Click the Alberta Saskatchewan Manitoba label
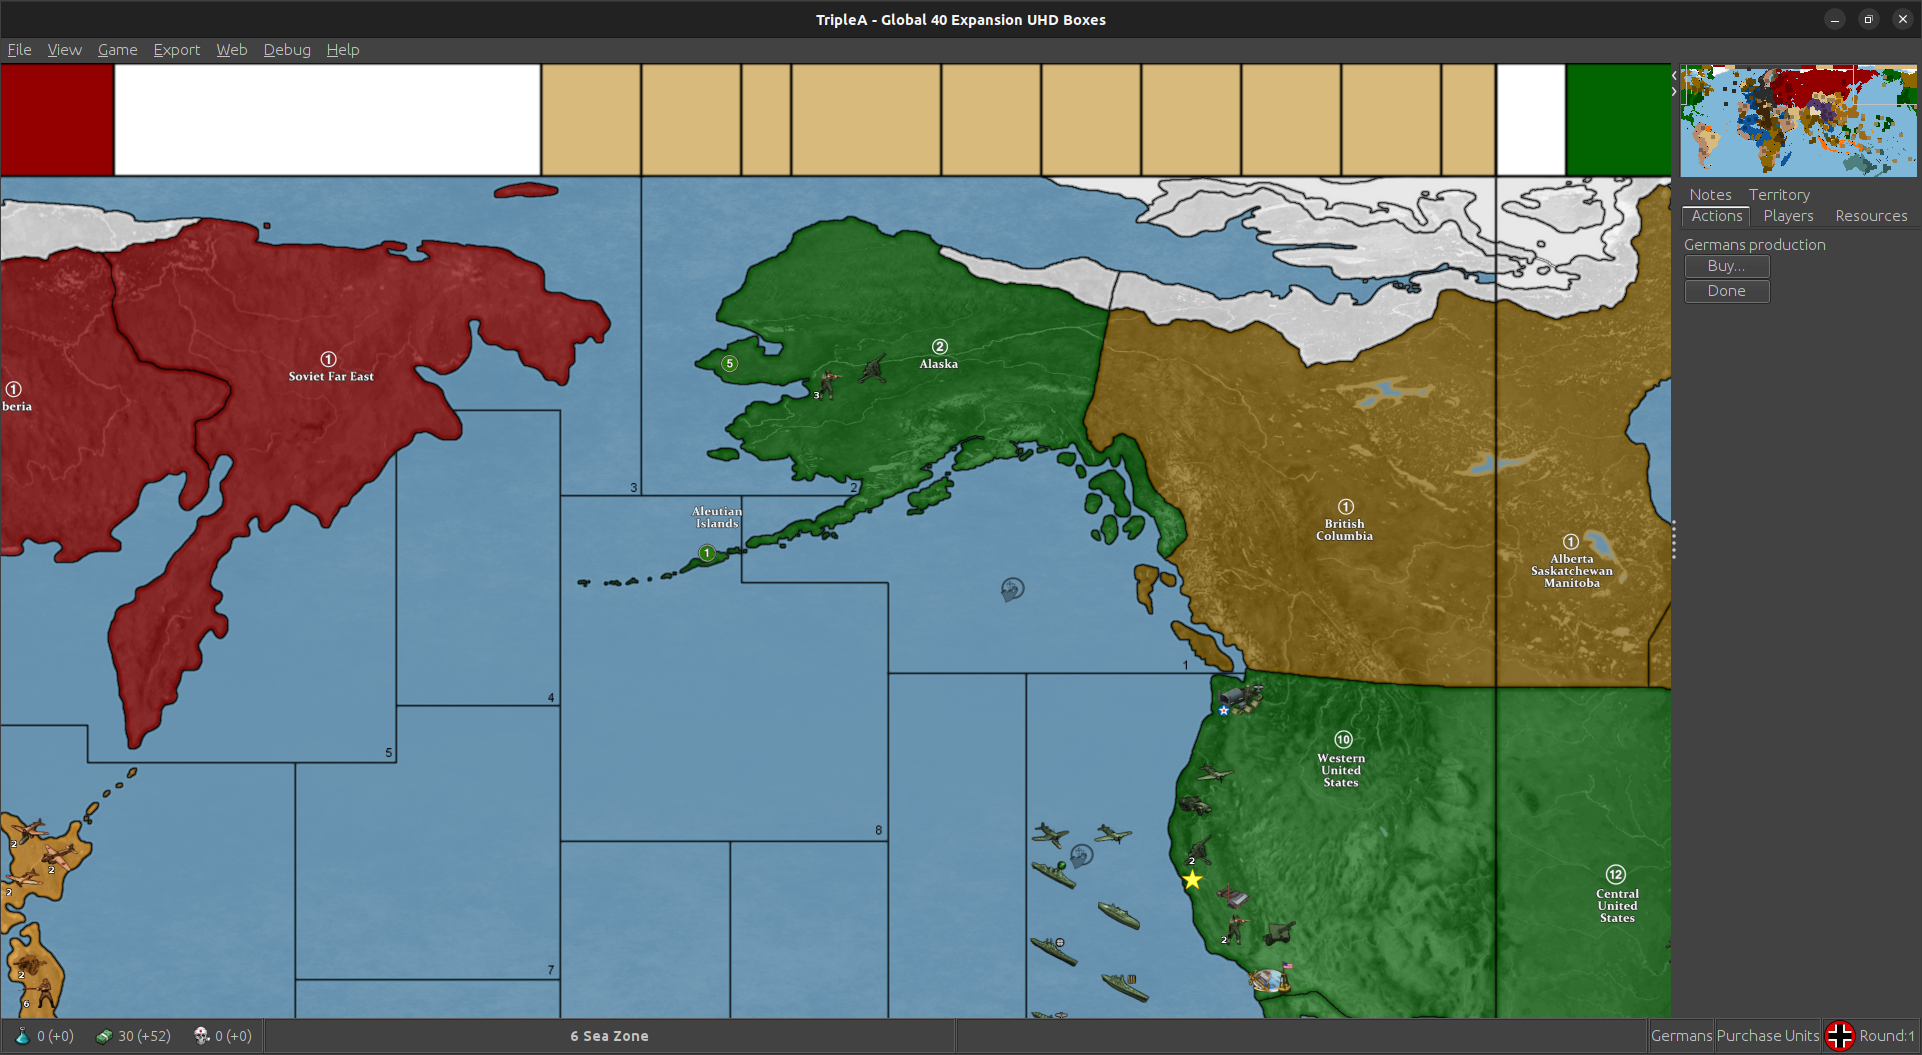This screenshot has width=1922, height=1055. pyautogui.click(x=1572, y=571)
